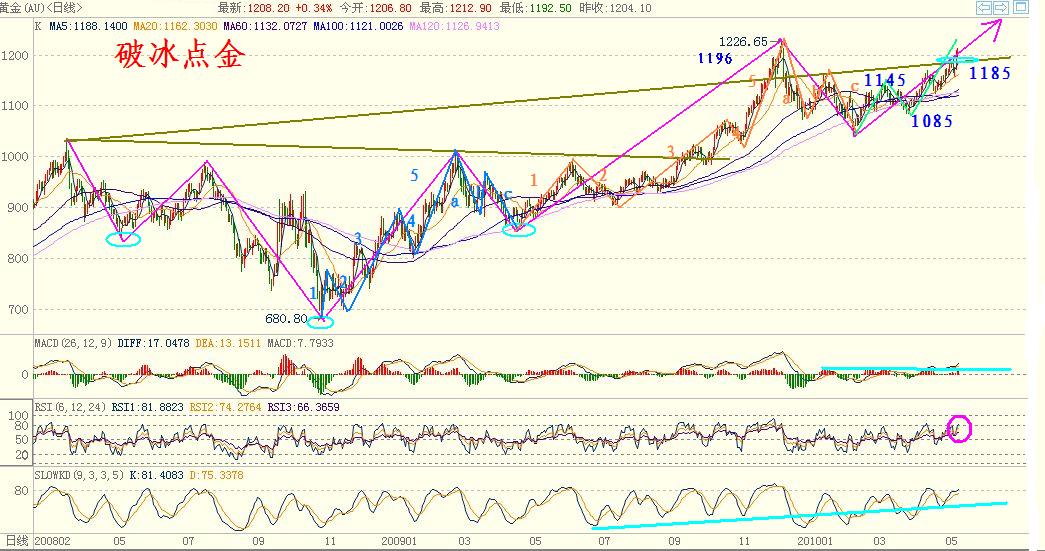Viewport: 1045px width, 551px height.
Task: Click the MACD(26,12,9) indicator name
Action: [73, 343]
